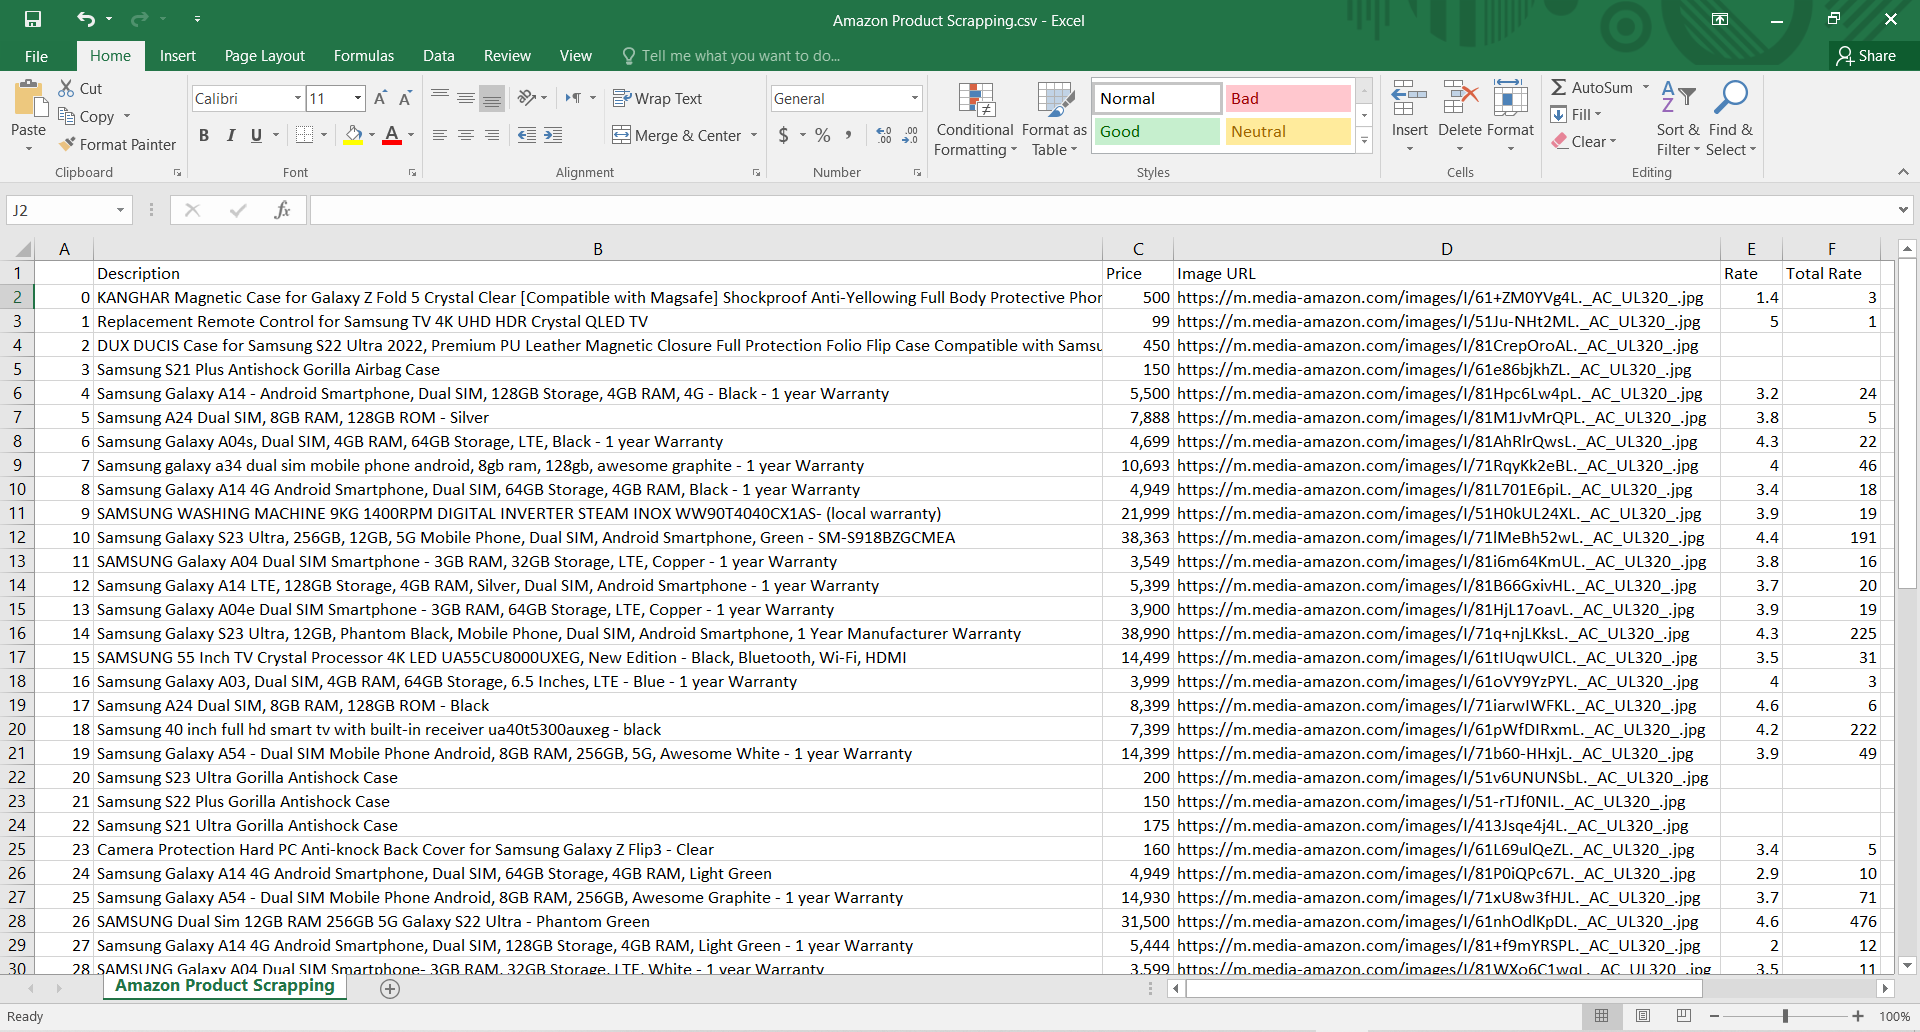Click the Decrease Decimal icon
The width and height of the screenshot is (1920, 1032).
coord(910,135)
